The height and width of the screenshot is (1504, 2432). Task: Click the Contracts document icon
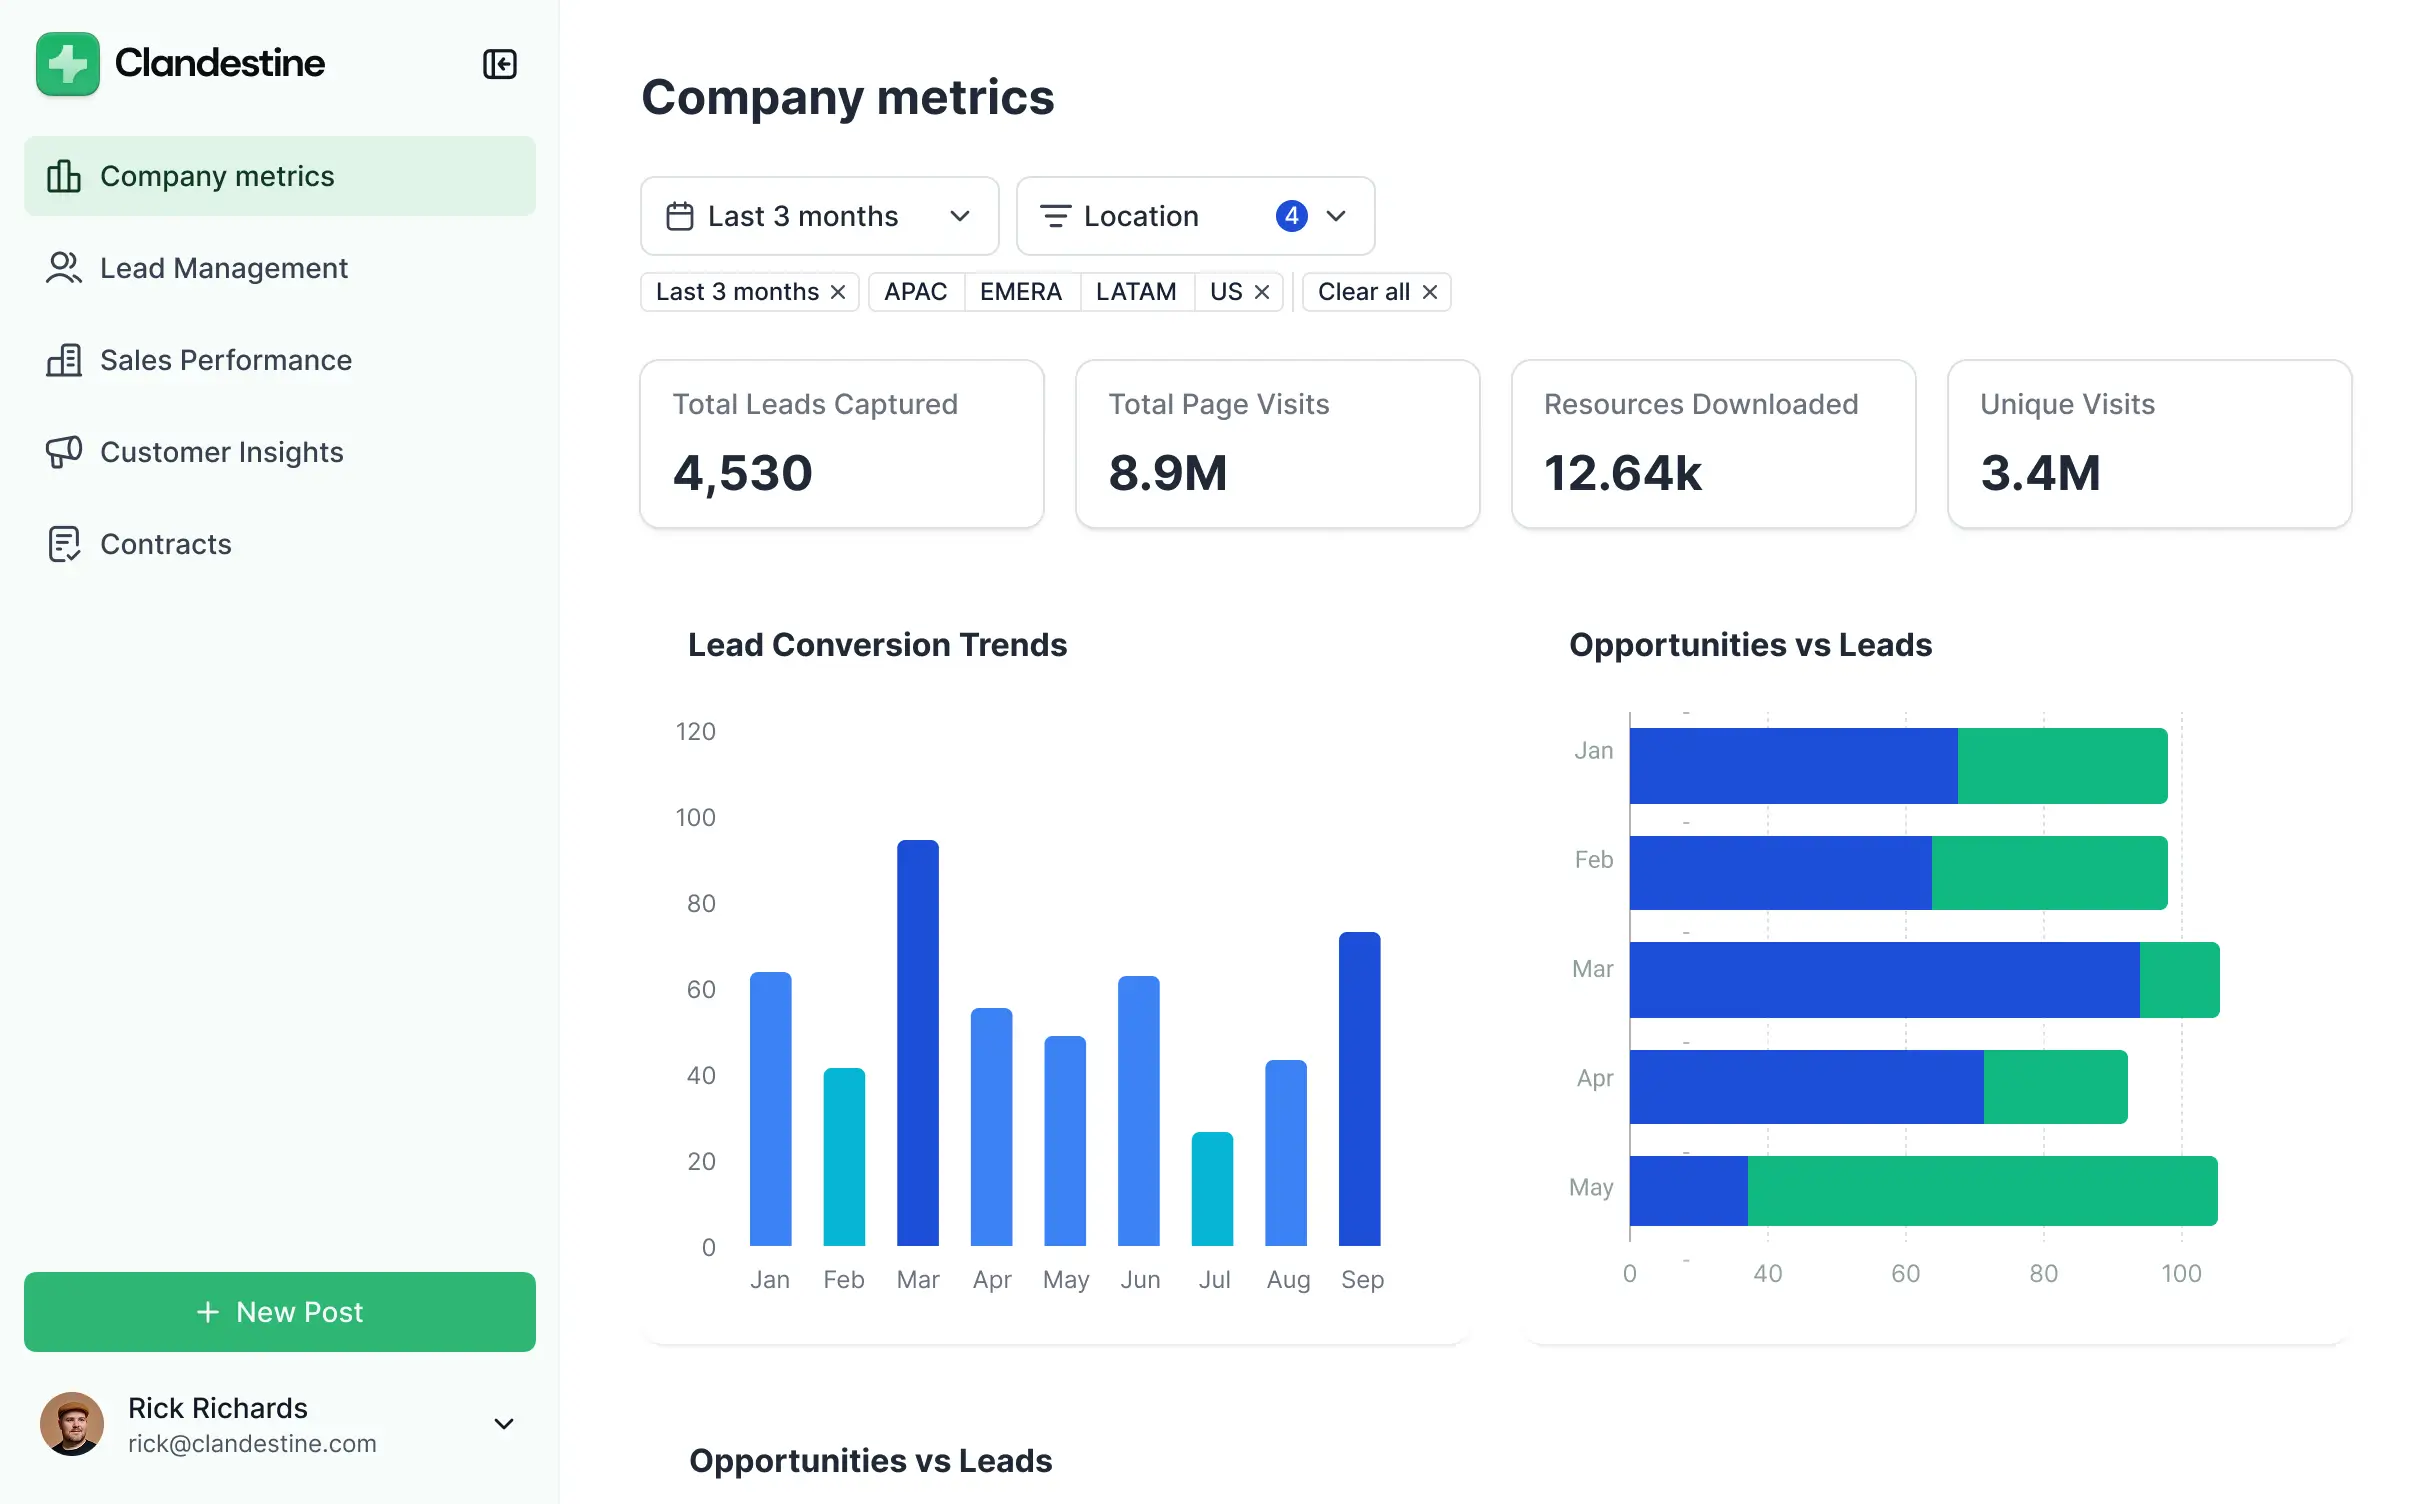tap(64, 544)
